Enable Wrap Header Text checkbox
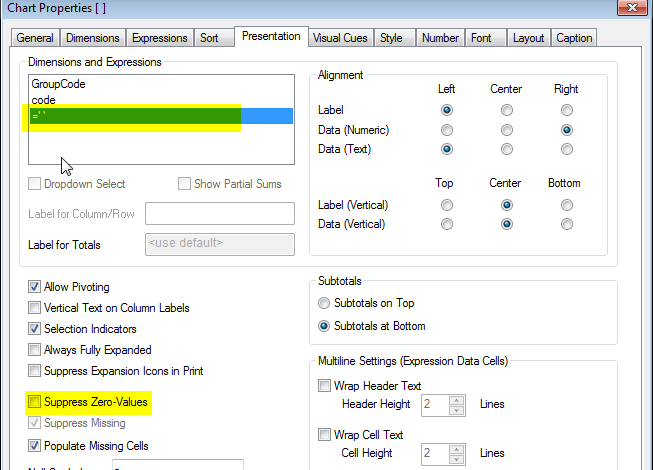 point(324,386)
